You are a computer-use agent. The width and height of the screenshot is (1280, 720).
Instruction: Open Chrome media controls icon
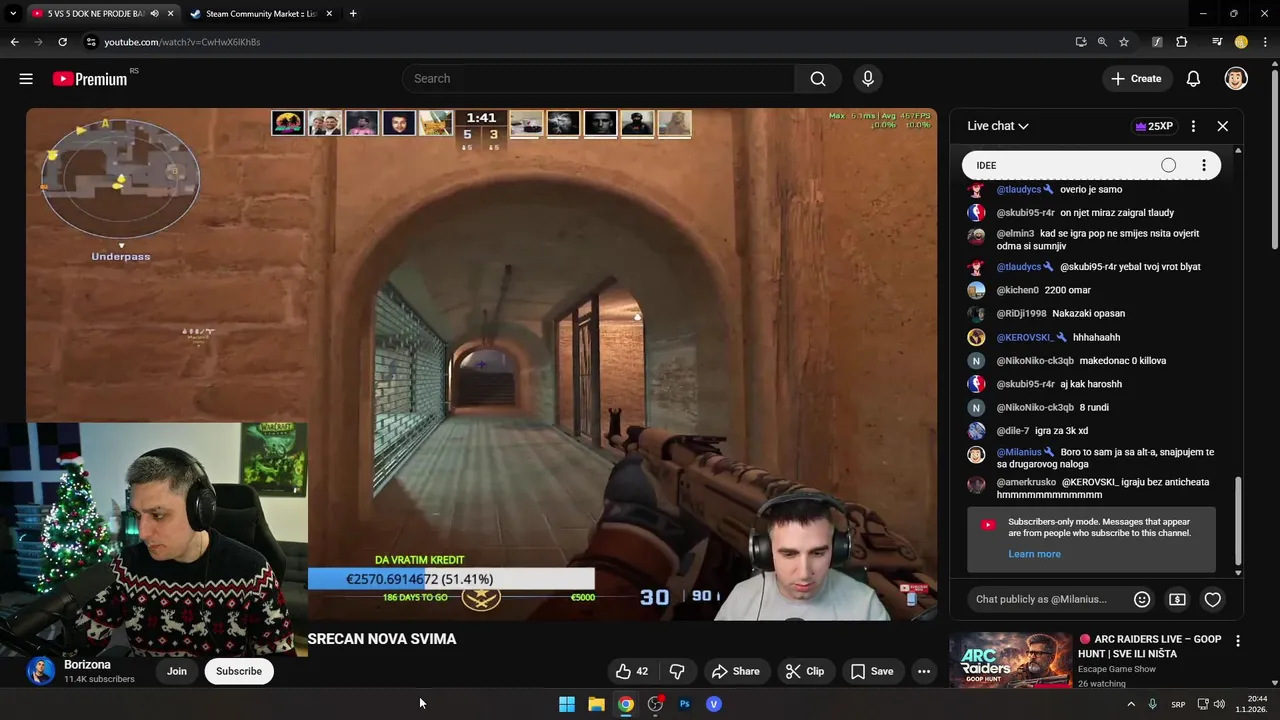pyautogui.click(x=1217, y=42)
